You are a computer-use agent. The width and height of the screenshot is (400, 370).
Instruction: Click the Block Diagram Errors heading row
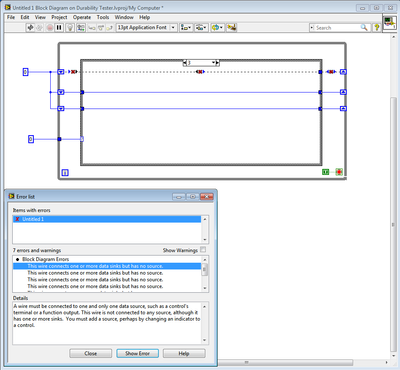(x=107, y=259)
